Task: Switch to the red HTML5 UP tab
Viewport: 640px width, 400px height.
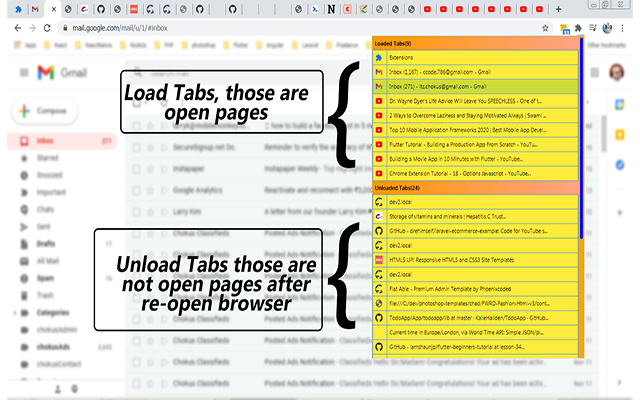Action: (x=133, y=9)
